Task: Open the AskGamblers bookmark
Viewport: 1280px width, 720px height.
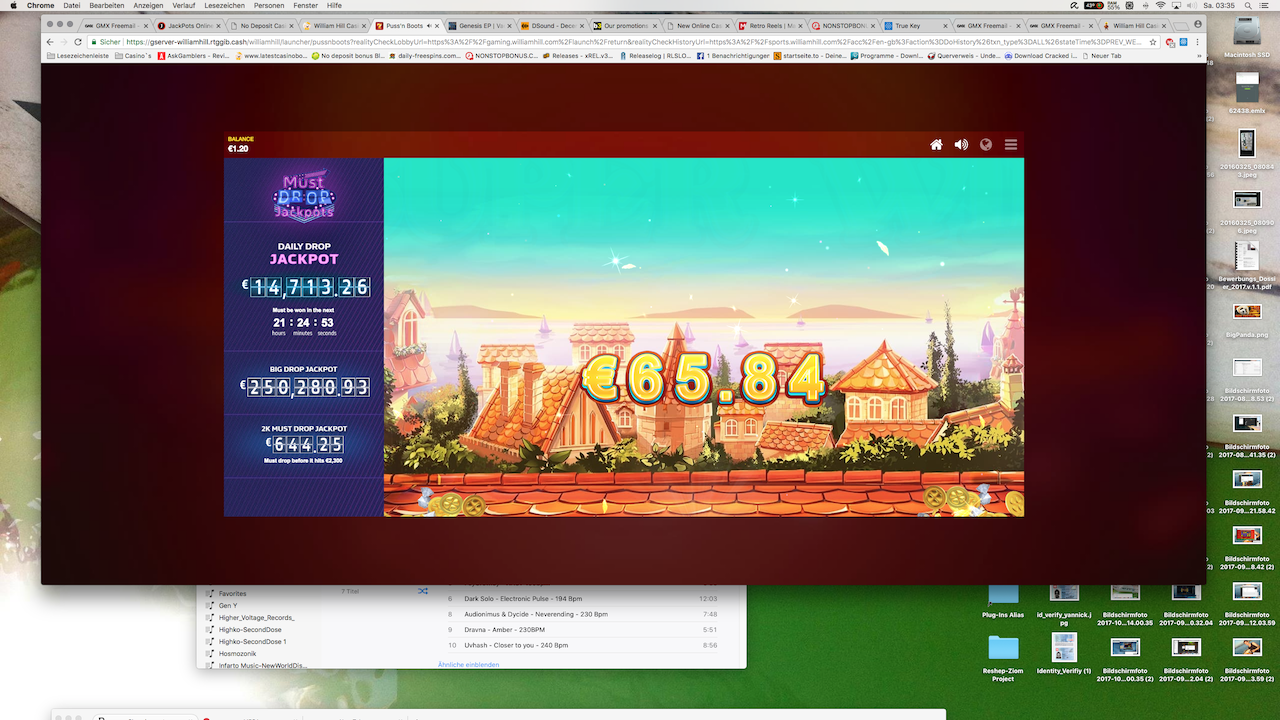Action: [194, 56]
